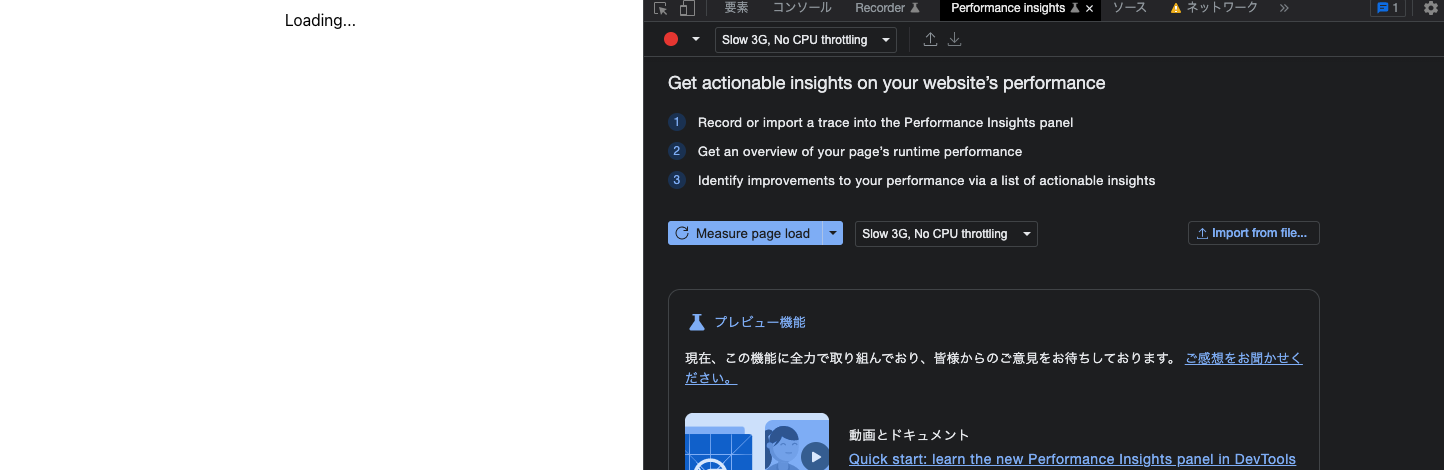
Task: Click step 2 text Get an overview
Action: coord(860,151)
